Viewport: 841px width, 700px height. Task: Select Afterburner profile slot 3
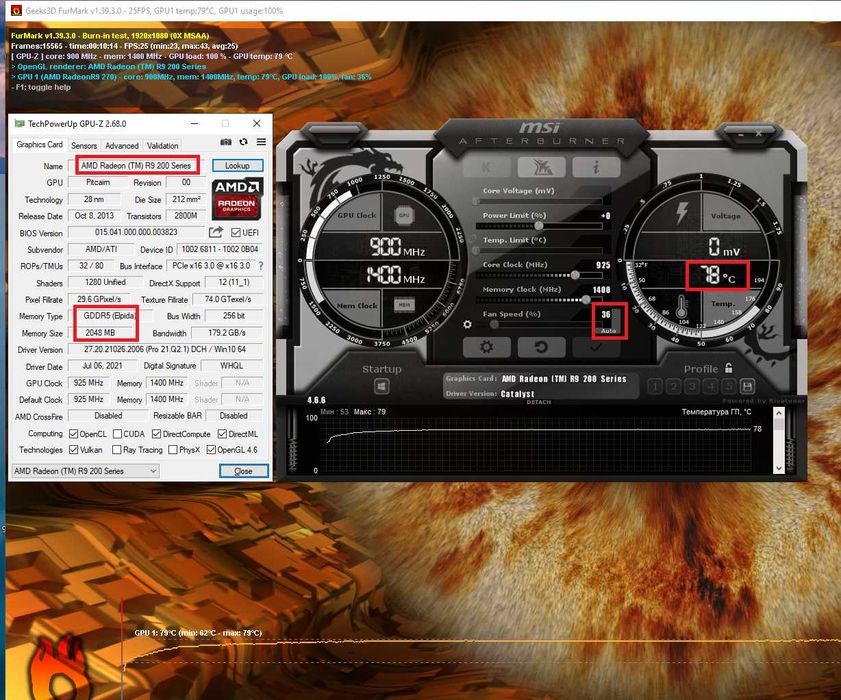pyautogui.click(x=692, y=386)
